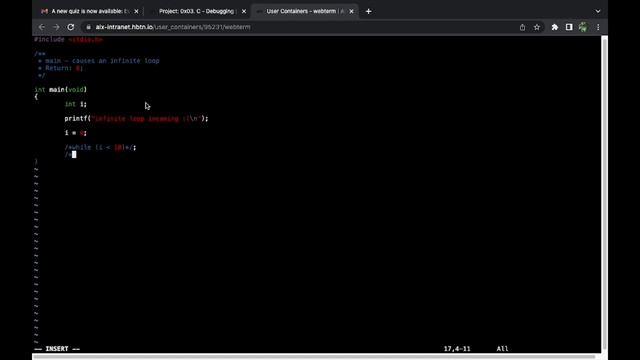Click the 'int main(void)' line
This screenshot has width=640, height=360.
[x=60, y=89]
